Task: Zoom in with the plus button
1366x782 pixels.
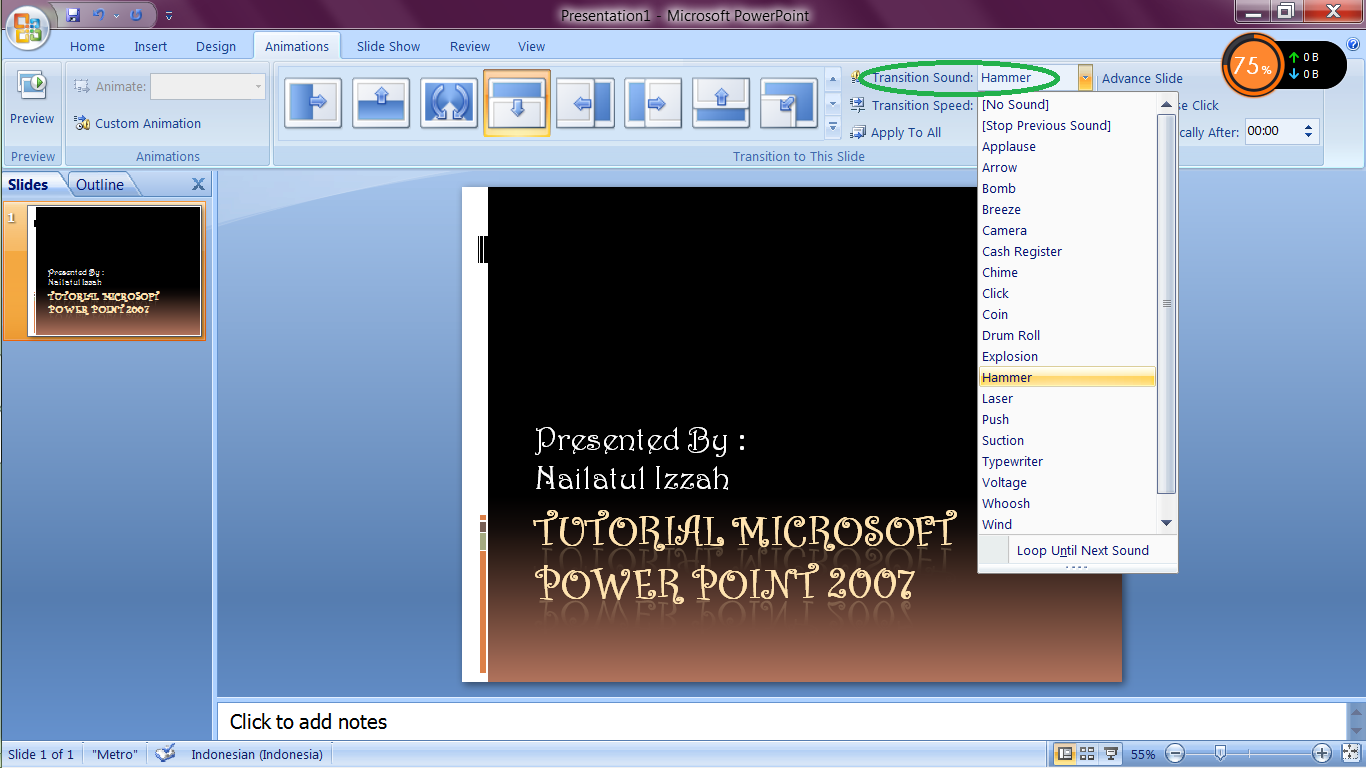Action: 1322,754
